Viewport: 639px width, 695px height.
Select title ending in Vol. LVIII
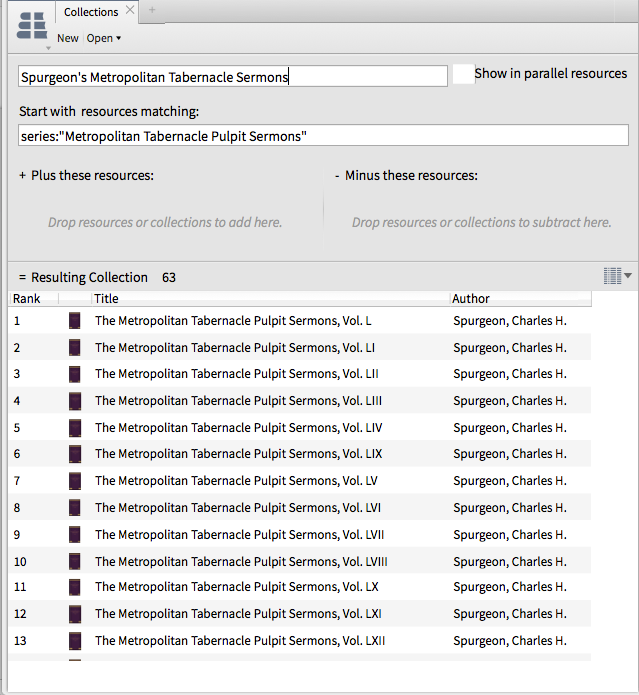click(x=241, y=562)
